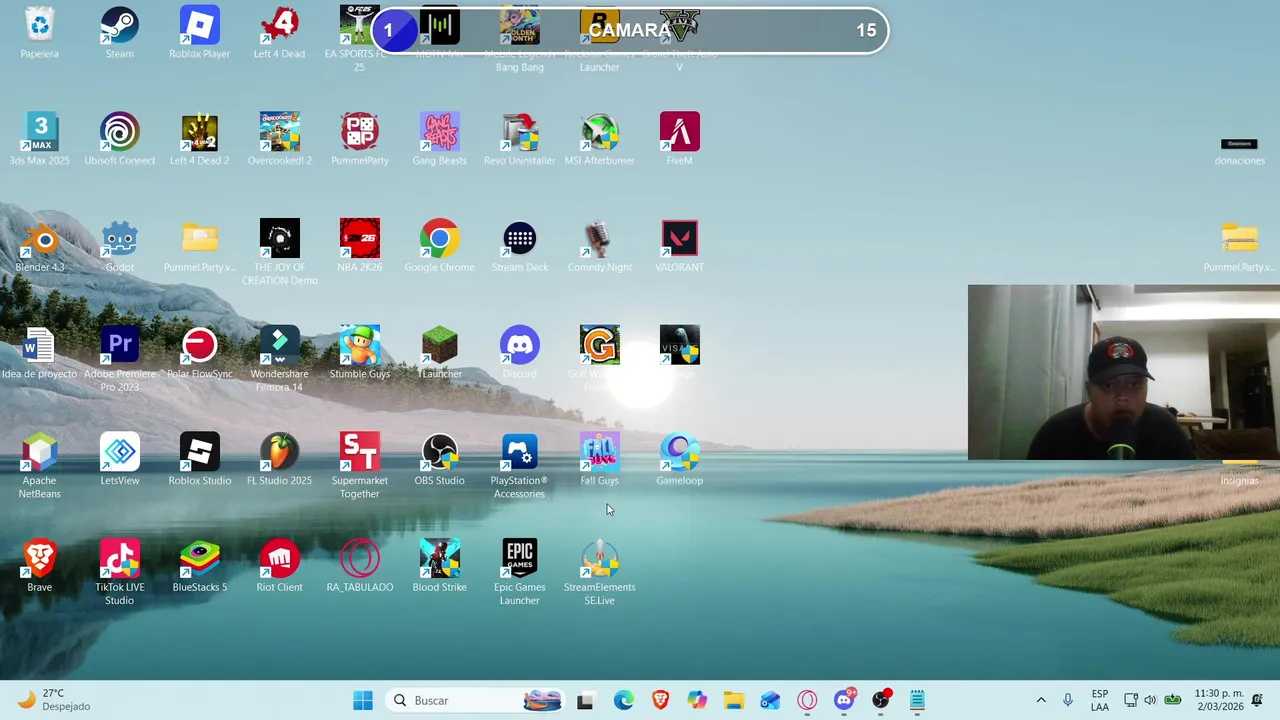This screenshot has height=720, width=1280.
Task: Select the NBA 2K26 shortcut
Action: (x=360, y=246)
